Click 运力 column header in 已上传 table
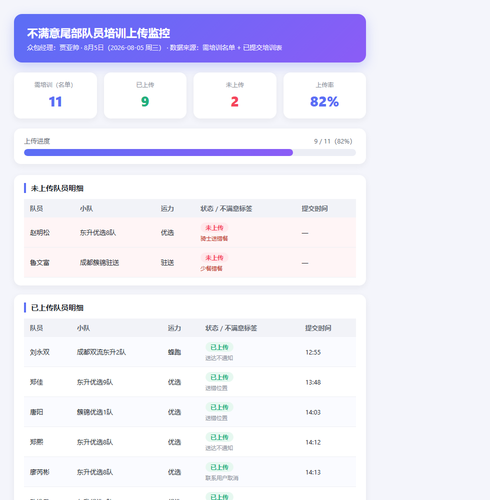This screenshot has height=500, width=490. point(174,328)
